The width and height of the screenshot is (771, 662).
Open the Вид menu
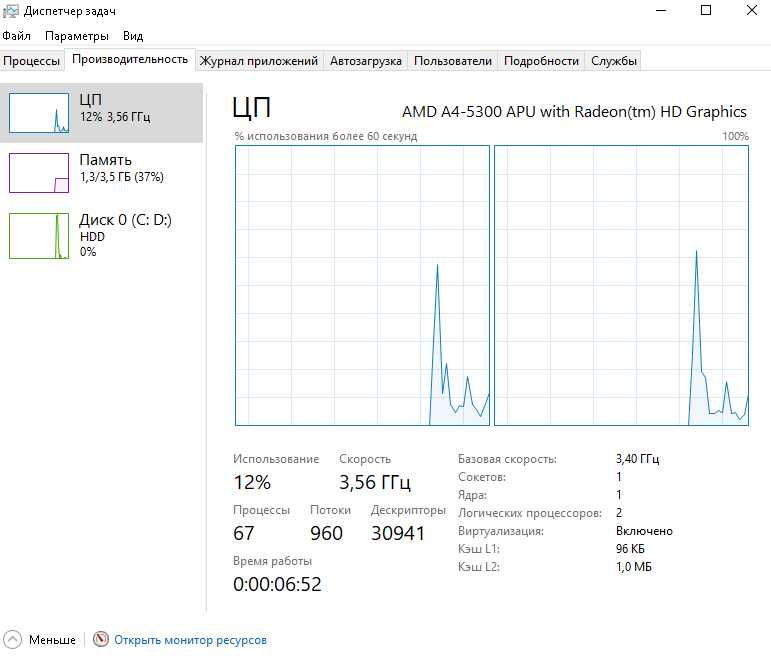point(133,36)
